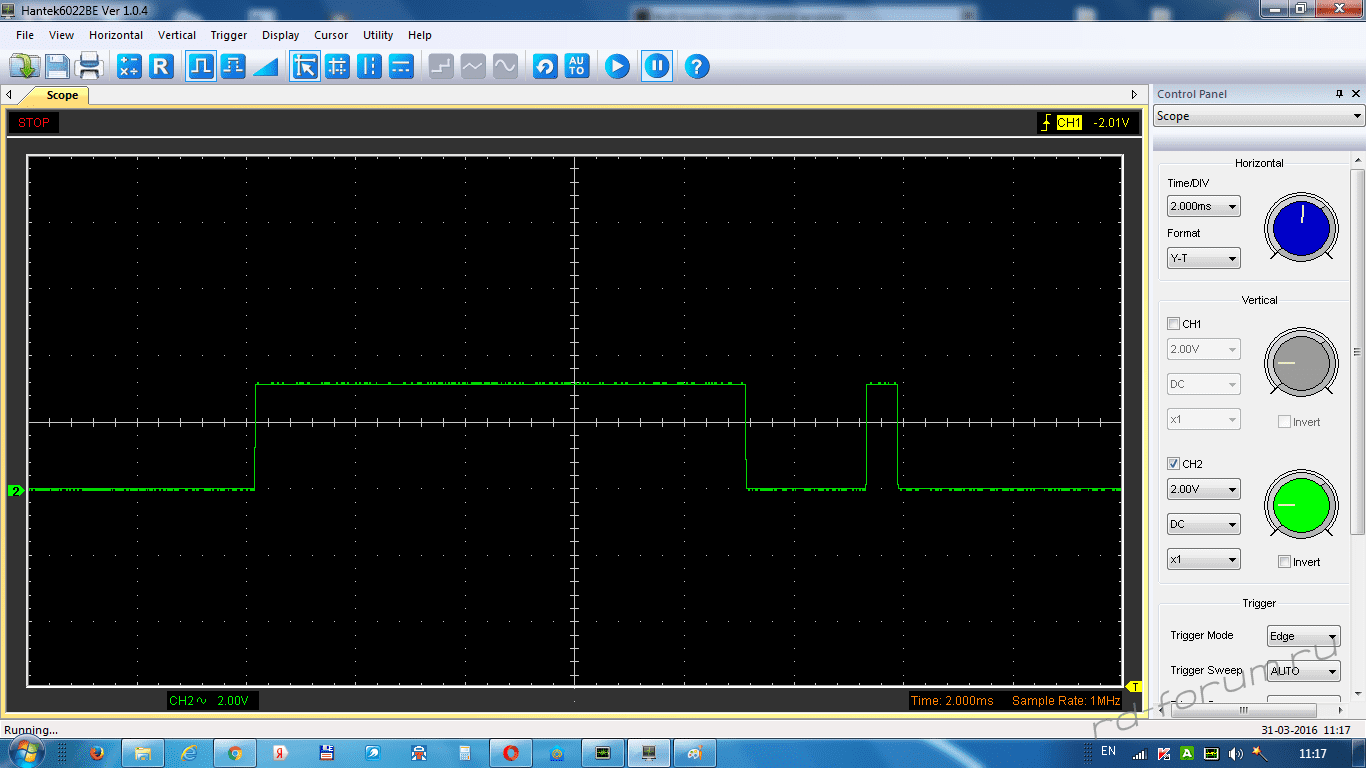Toggle the CH2 Invert checkbox
Image resolution: width=1366 pixels, height=768 pixels.
tap(1285, 562)
